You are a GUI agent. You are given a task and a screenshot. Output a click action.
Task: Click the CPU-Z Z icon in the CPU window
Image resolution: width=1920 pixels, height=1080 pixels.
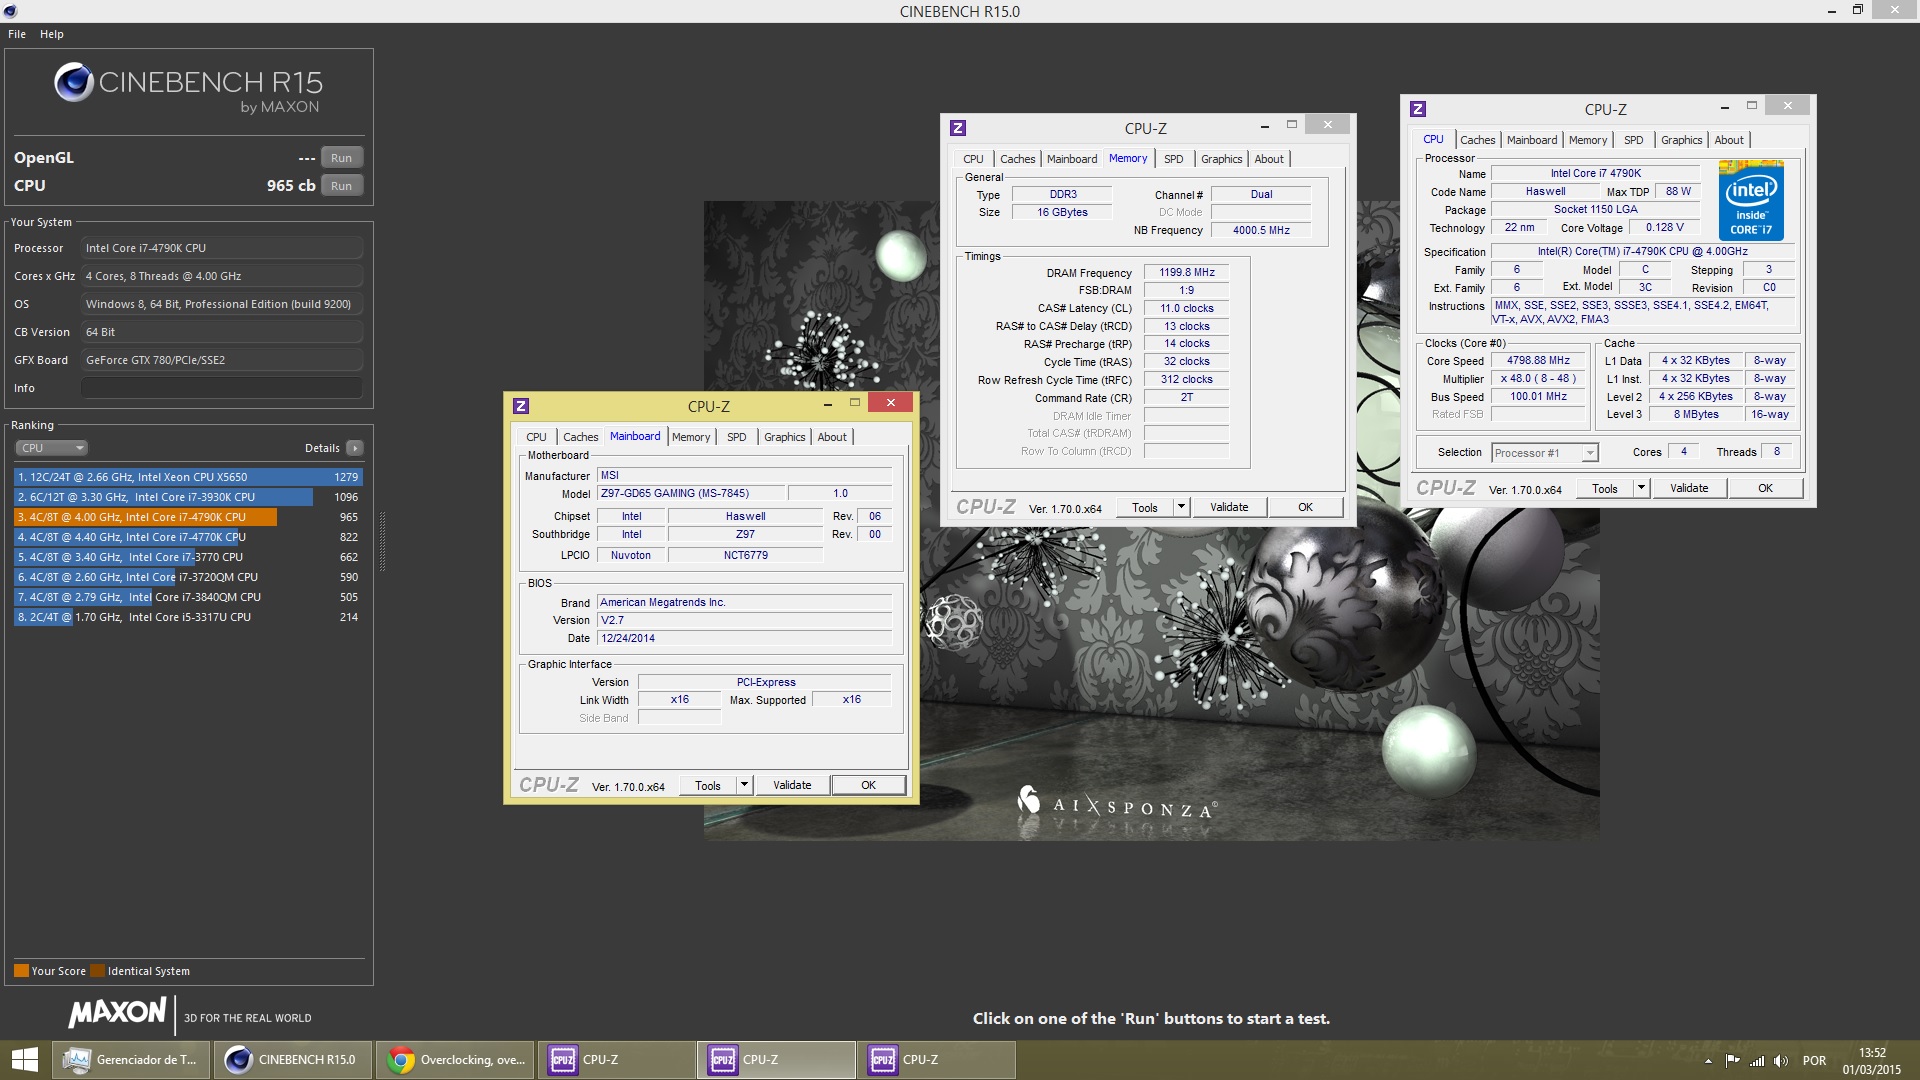(1418, 109)
